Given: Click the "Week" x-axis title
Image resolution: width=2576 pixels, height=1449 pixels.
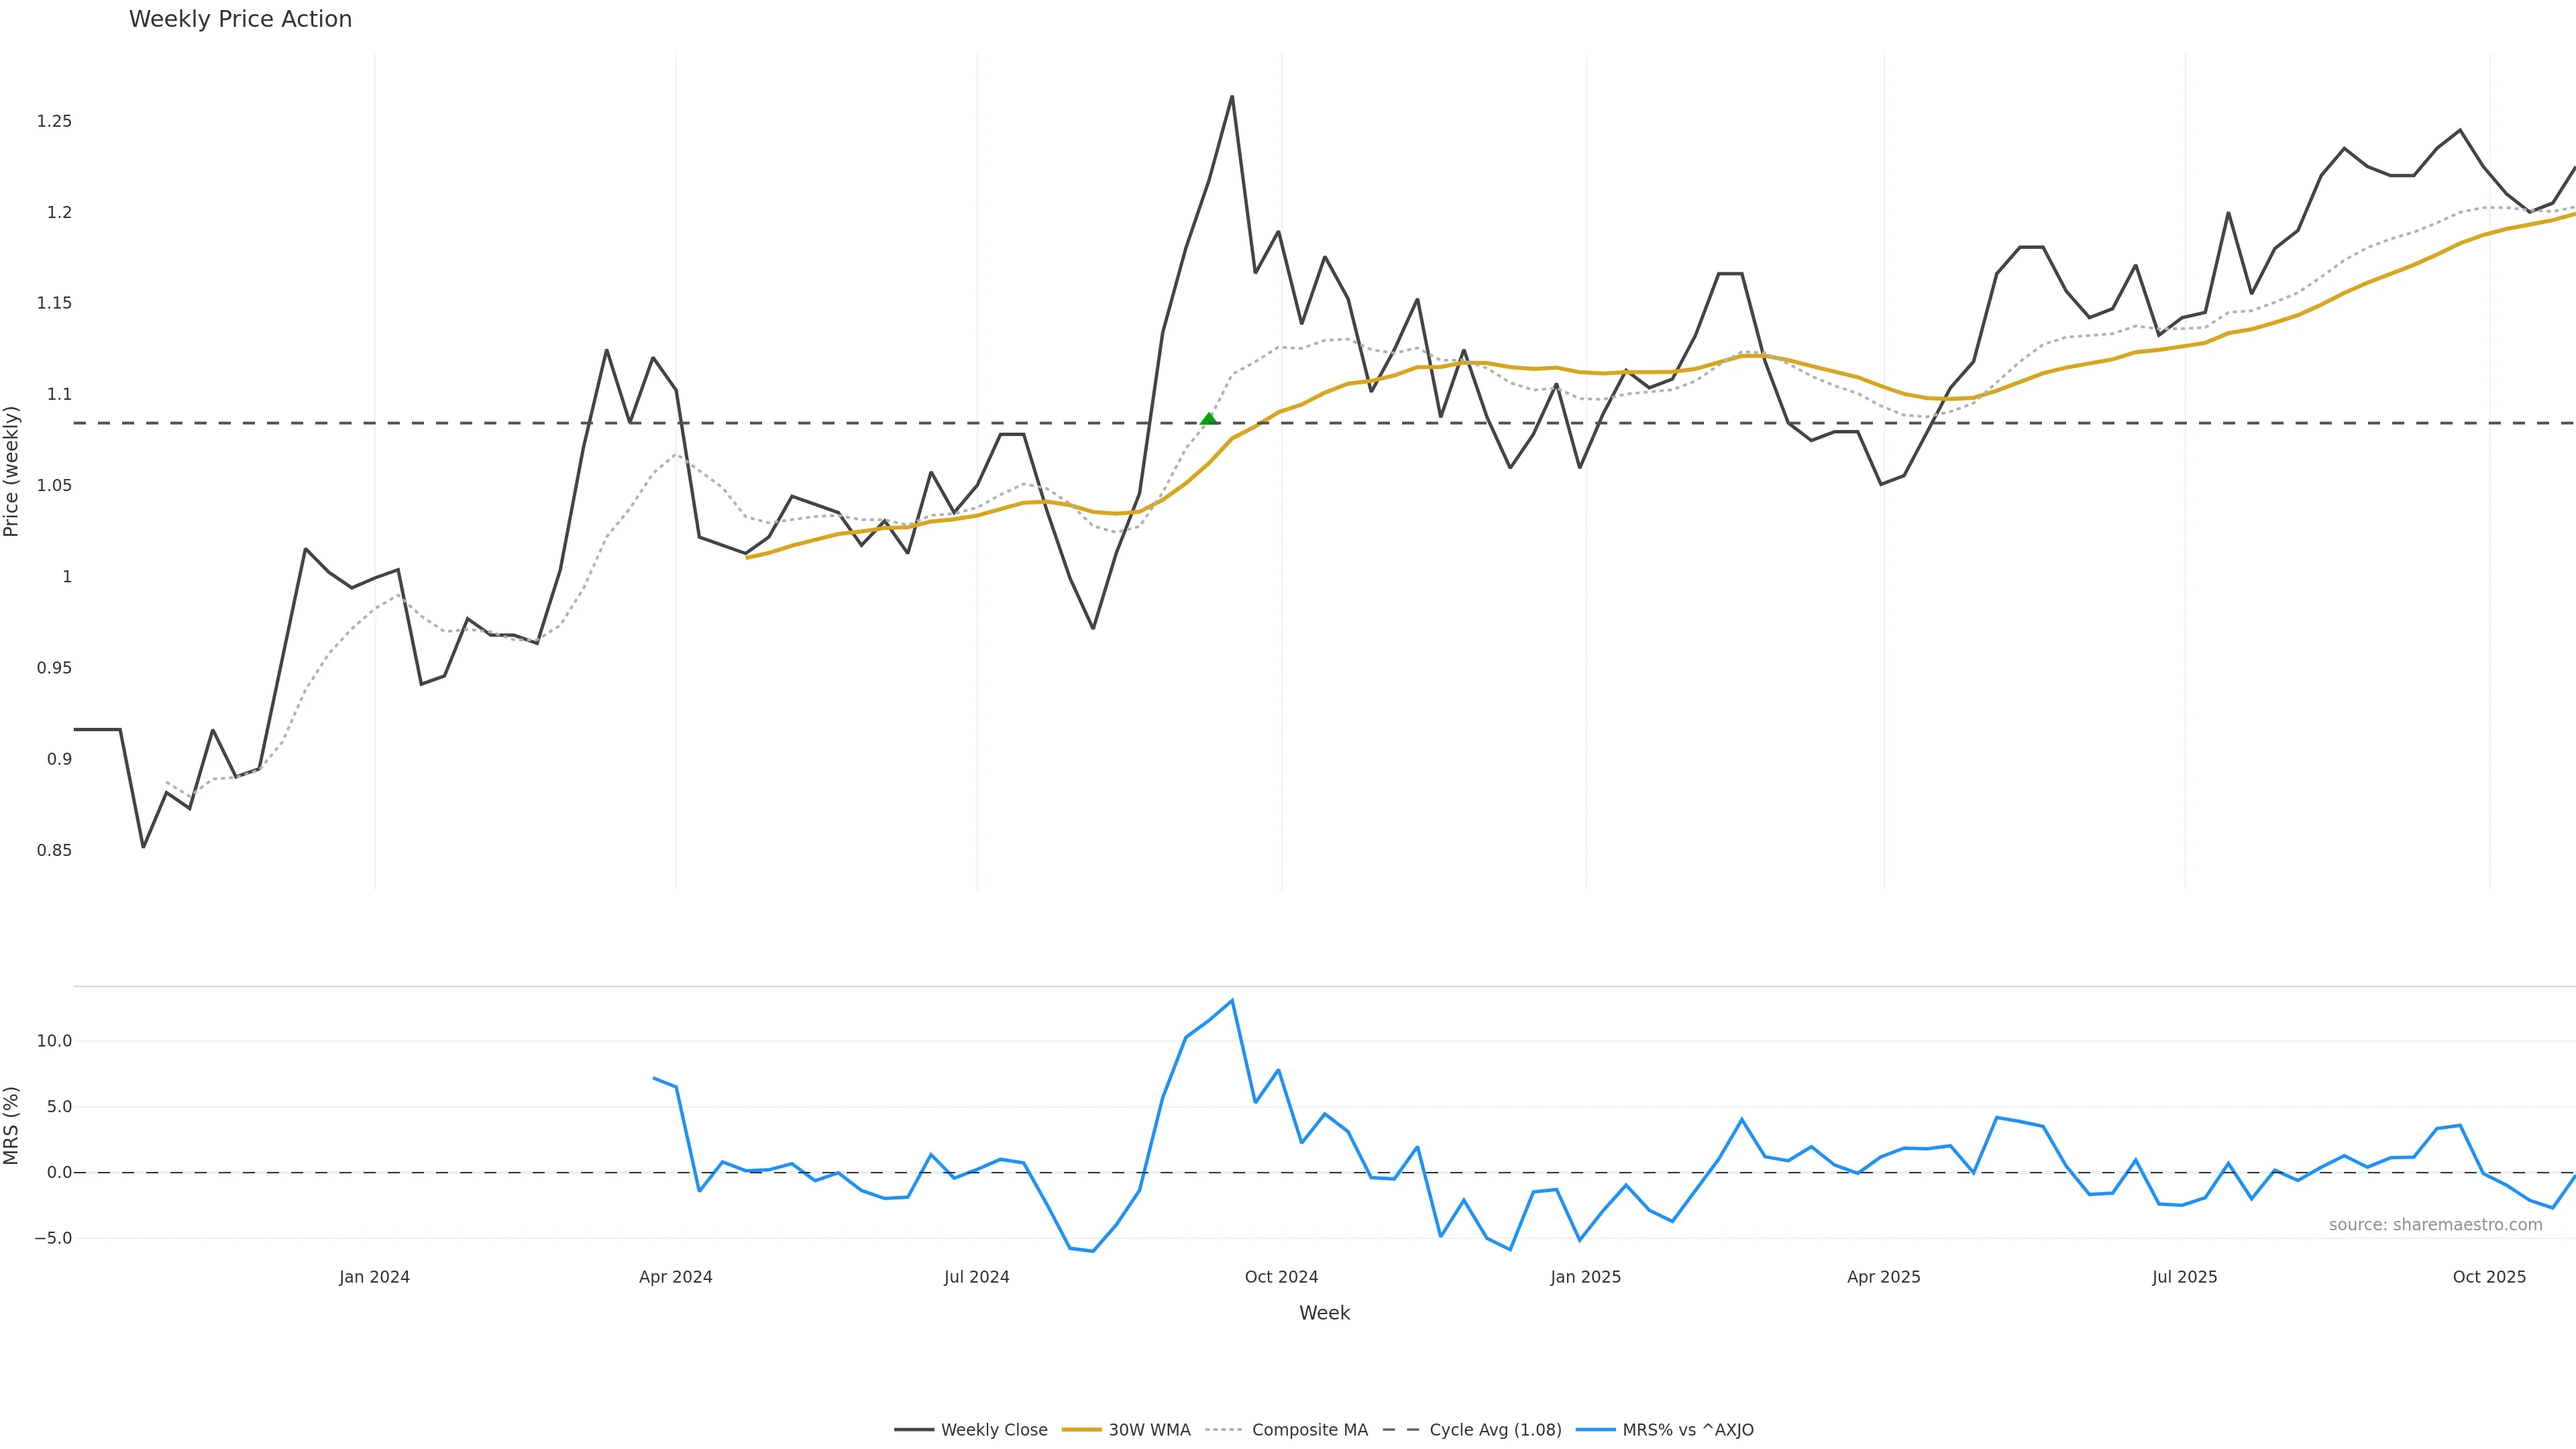Looking at the screenshot, I should pyautogui.click(x=1324, y=1313).
